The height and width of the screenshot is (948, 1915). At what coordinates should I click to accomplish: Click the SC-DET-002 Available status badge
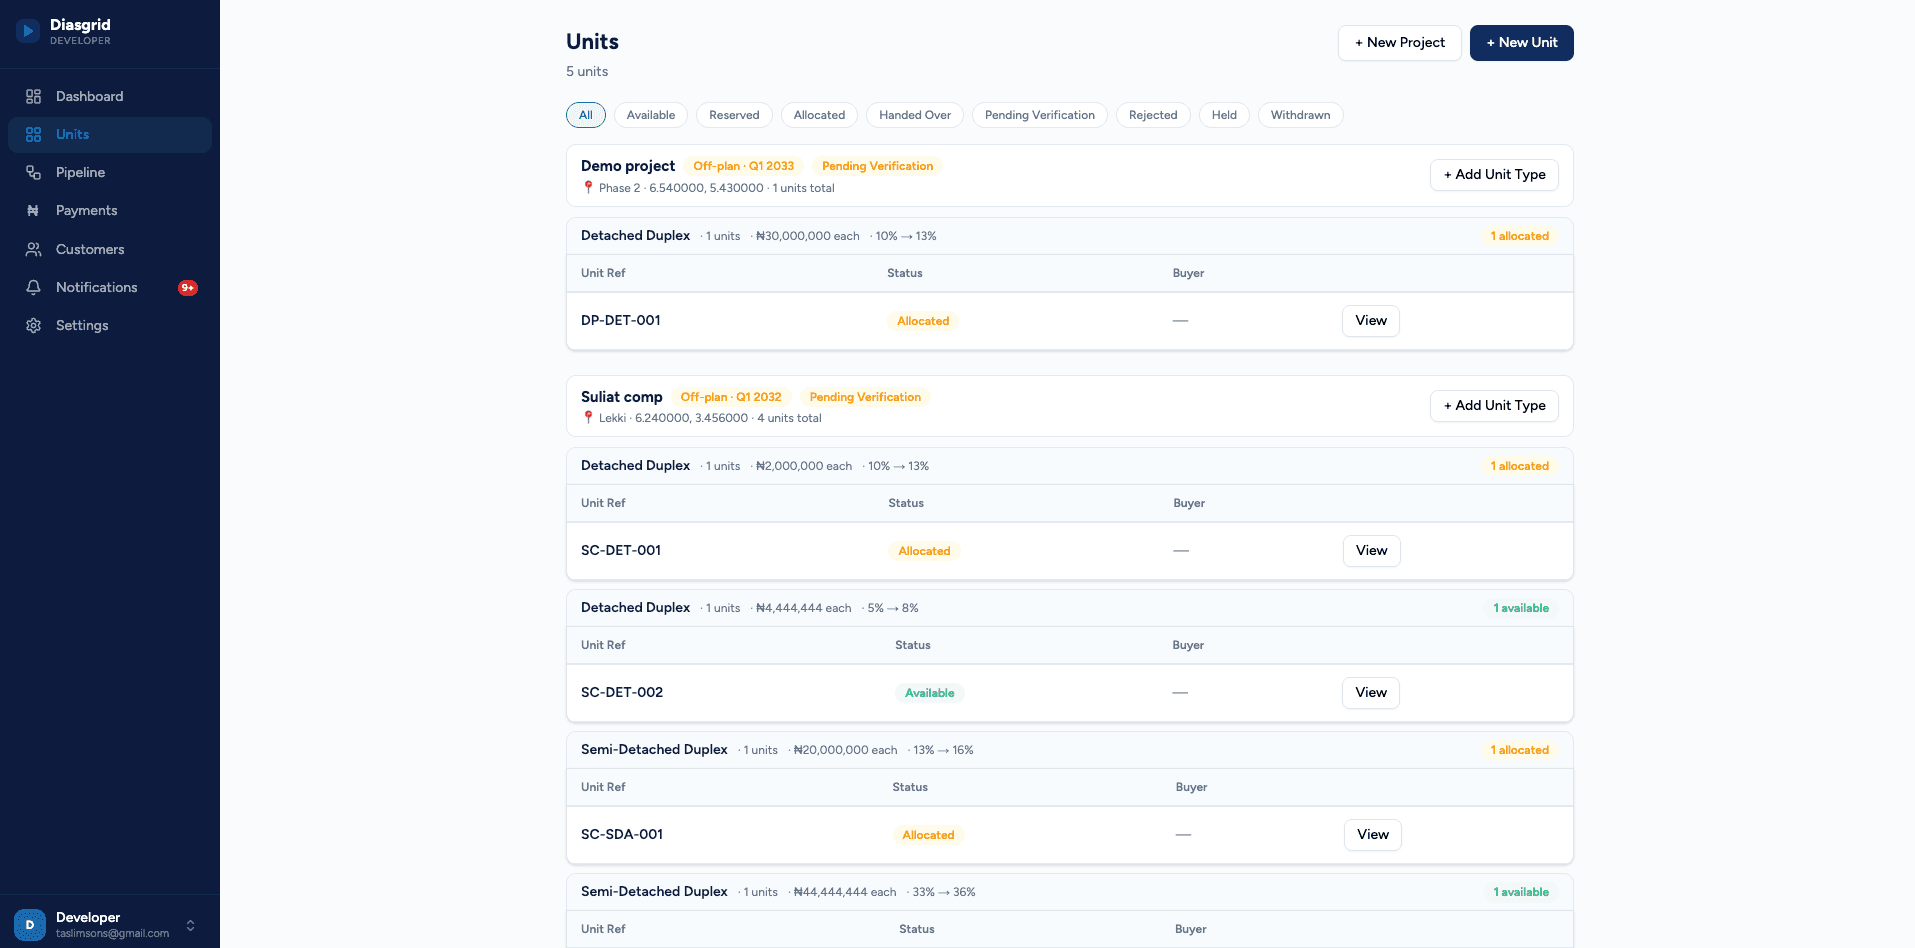tap(929, 693)
